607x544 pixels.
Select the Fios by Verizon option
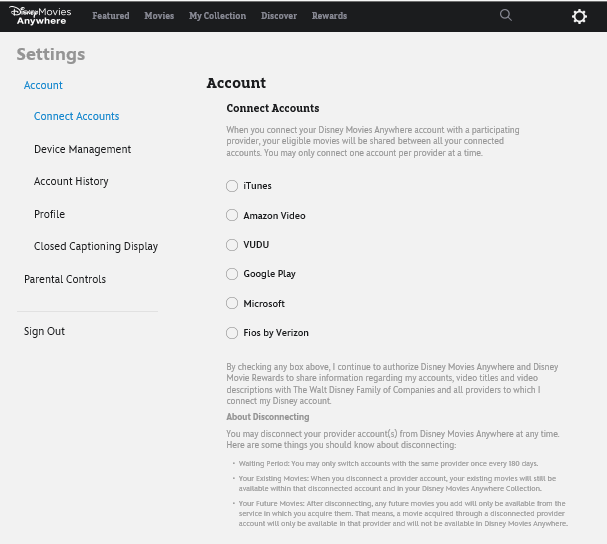click(x=232, y=333)
